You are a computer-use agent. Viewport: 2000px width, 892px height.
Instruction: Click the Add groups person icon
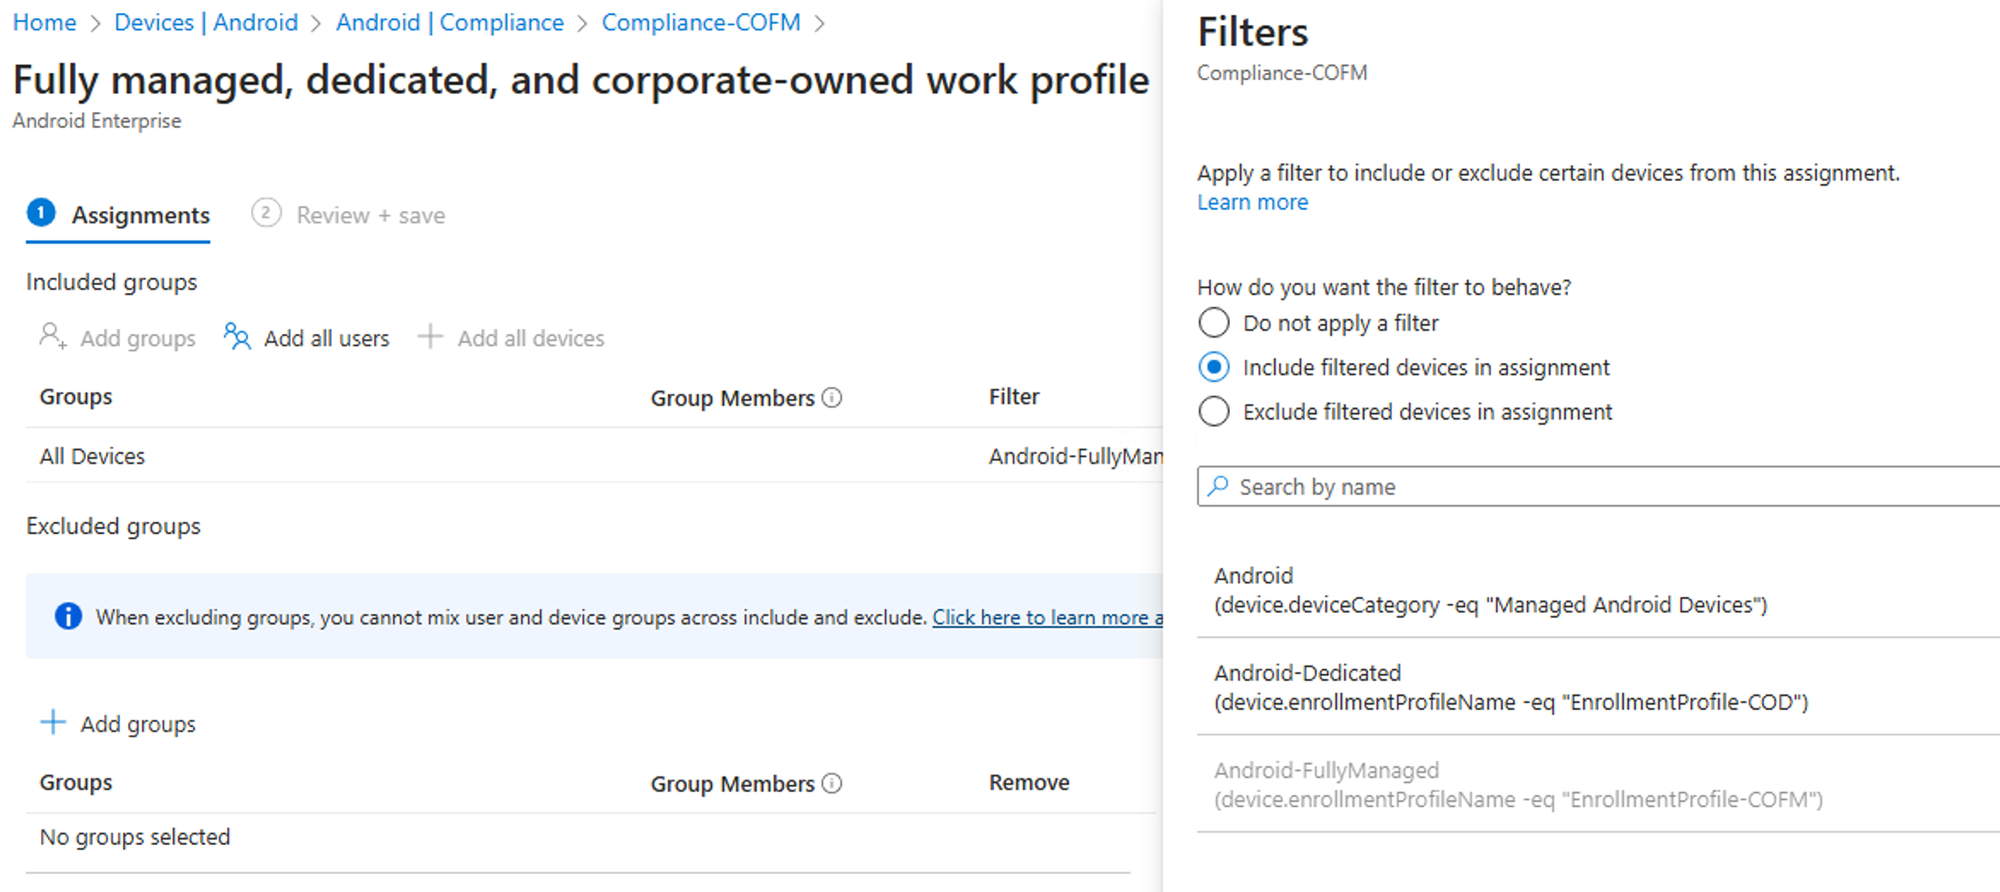52,336
